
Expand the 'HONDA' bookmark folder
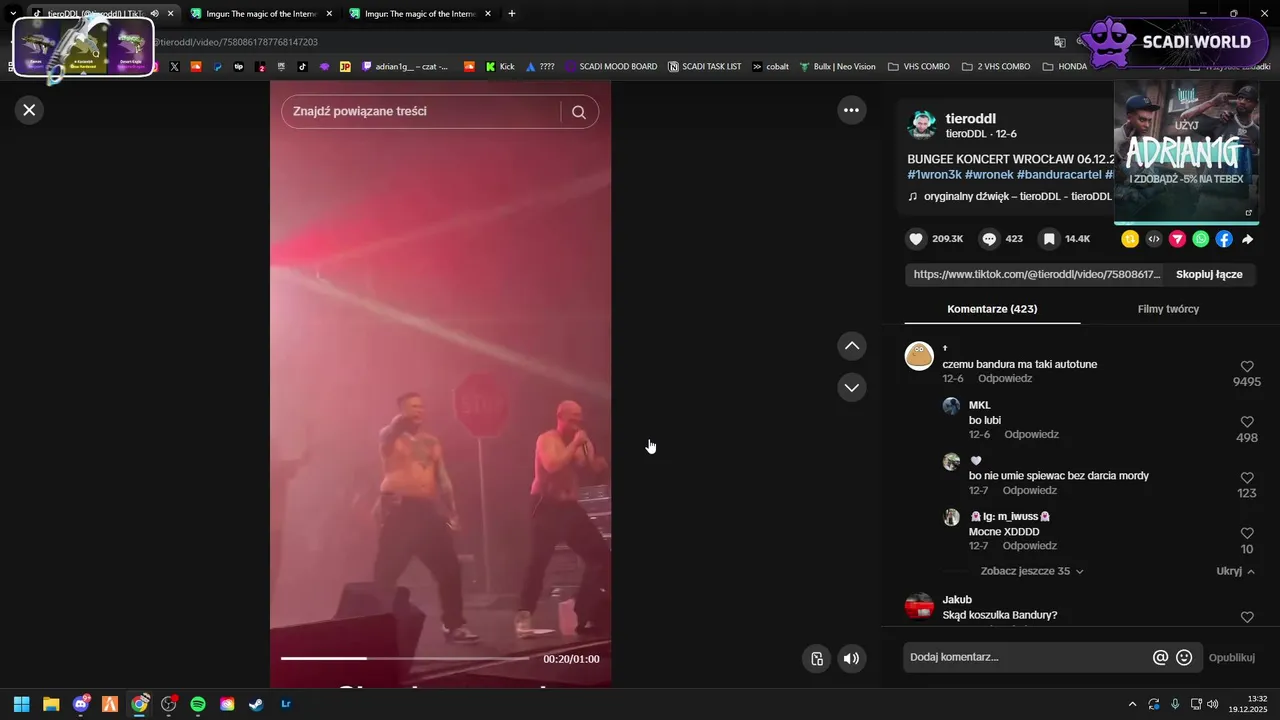(1065, 67)
